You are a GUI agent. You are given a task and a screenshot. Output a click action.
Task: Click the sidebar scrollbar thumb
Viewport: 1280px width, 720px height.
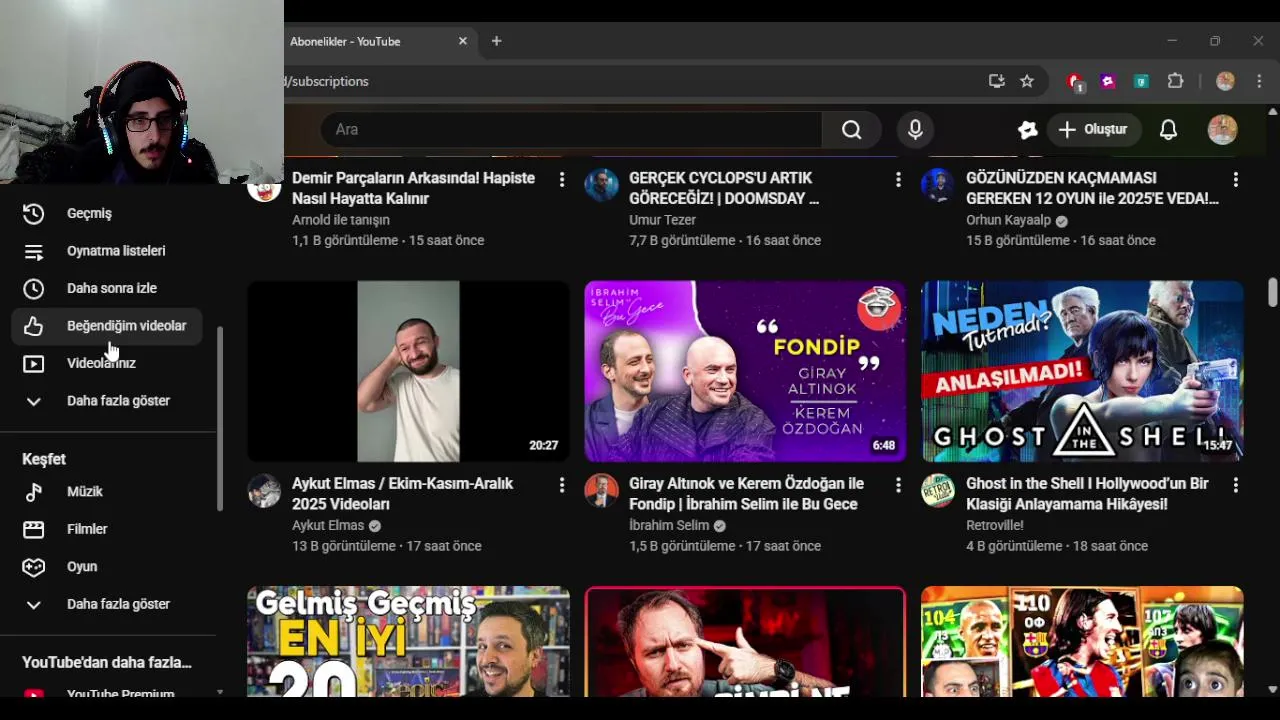click(x=220, y=418)
